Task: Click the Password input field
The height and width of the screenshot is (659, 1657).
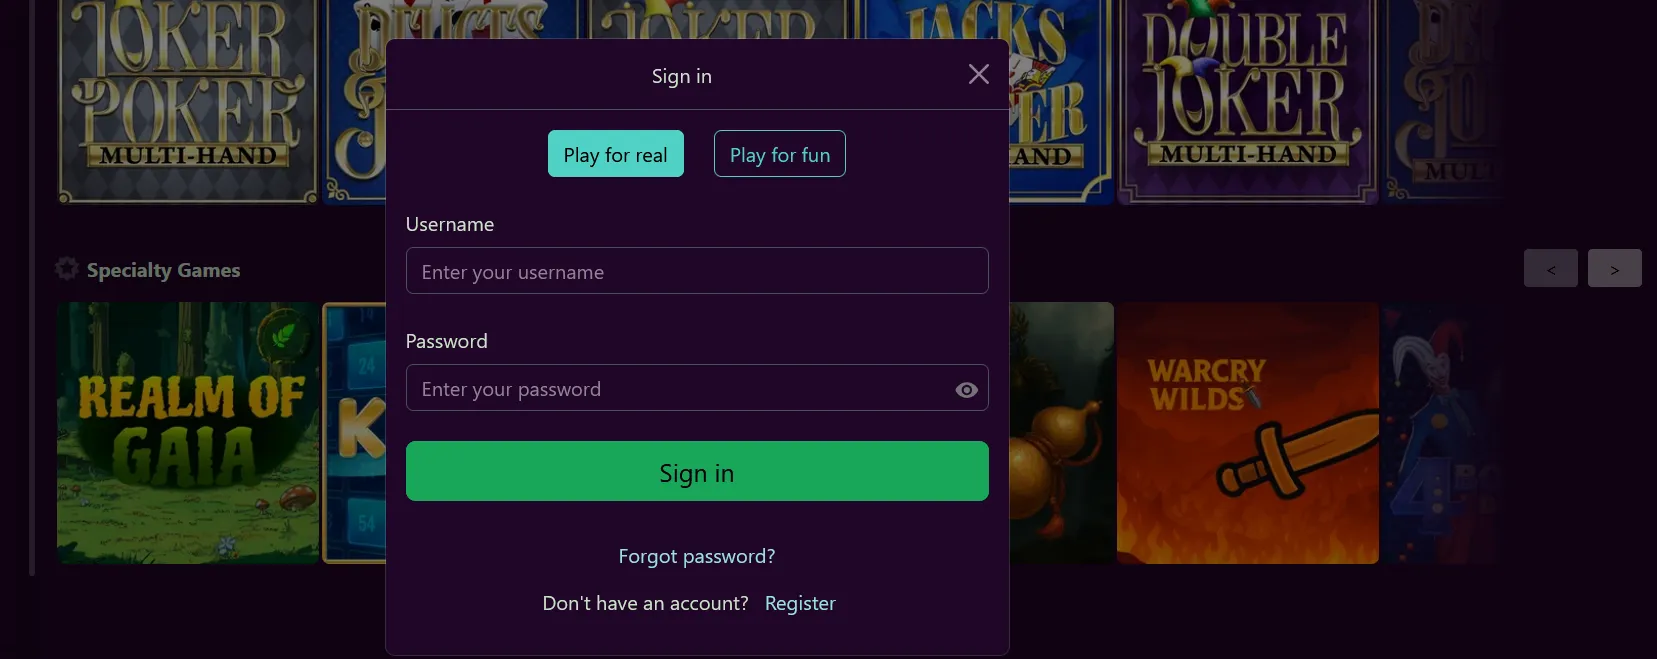Action: click(680, 388)
